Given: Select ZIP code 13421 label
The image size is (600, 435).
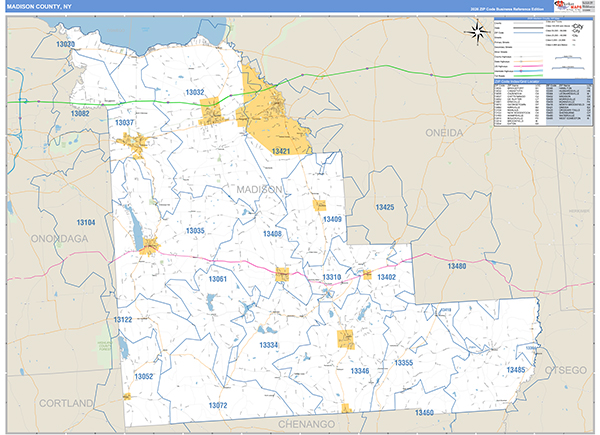Looking at the screenshot, I should 281,150.
